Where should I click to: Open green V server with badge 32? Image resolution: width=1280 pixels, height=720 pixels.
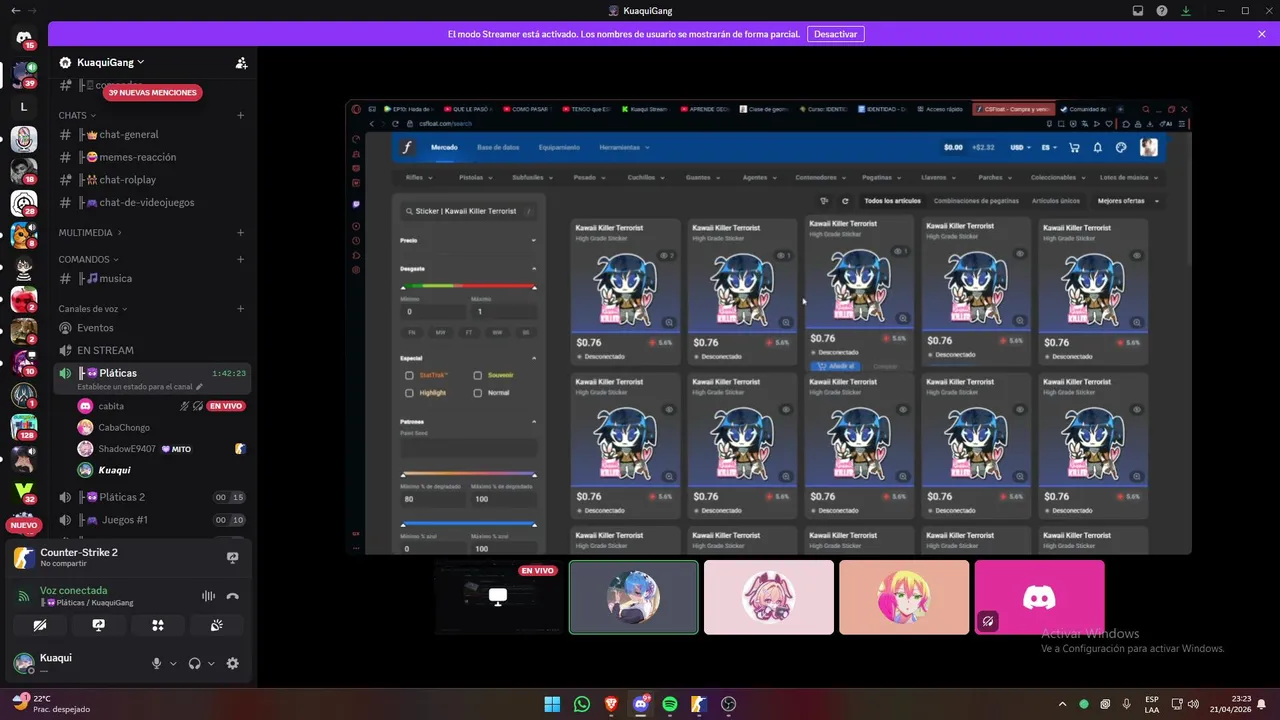click(24, 491)
